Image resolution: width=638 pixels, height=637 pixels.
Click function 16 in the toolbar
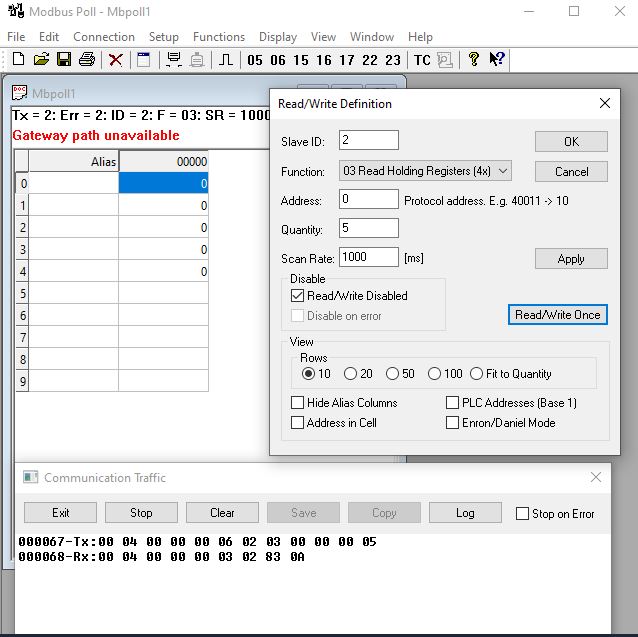[324, 60]
